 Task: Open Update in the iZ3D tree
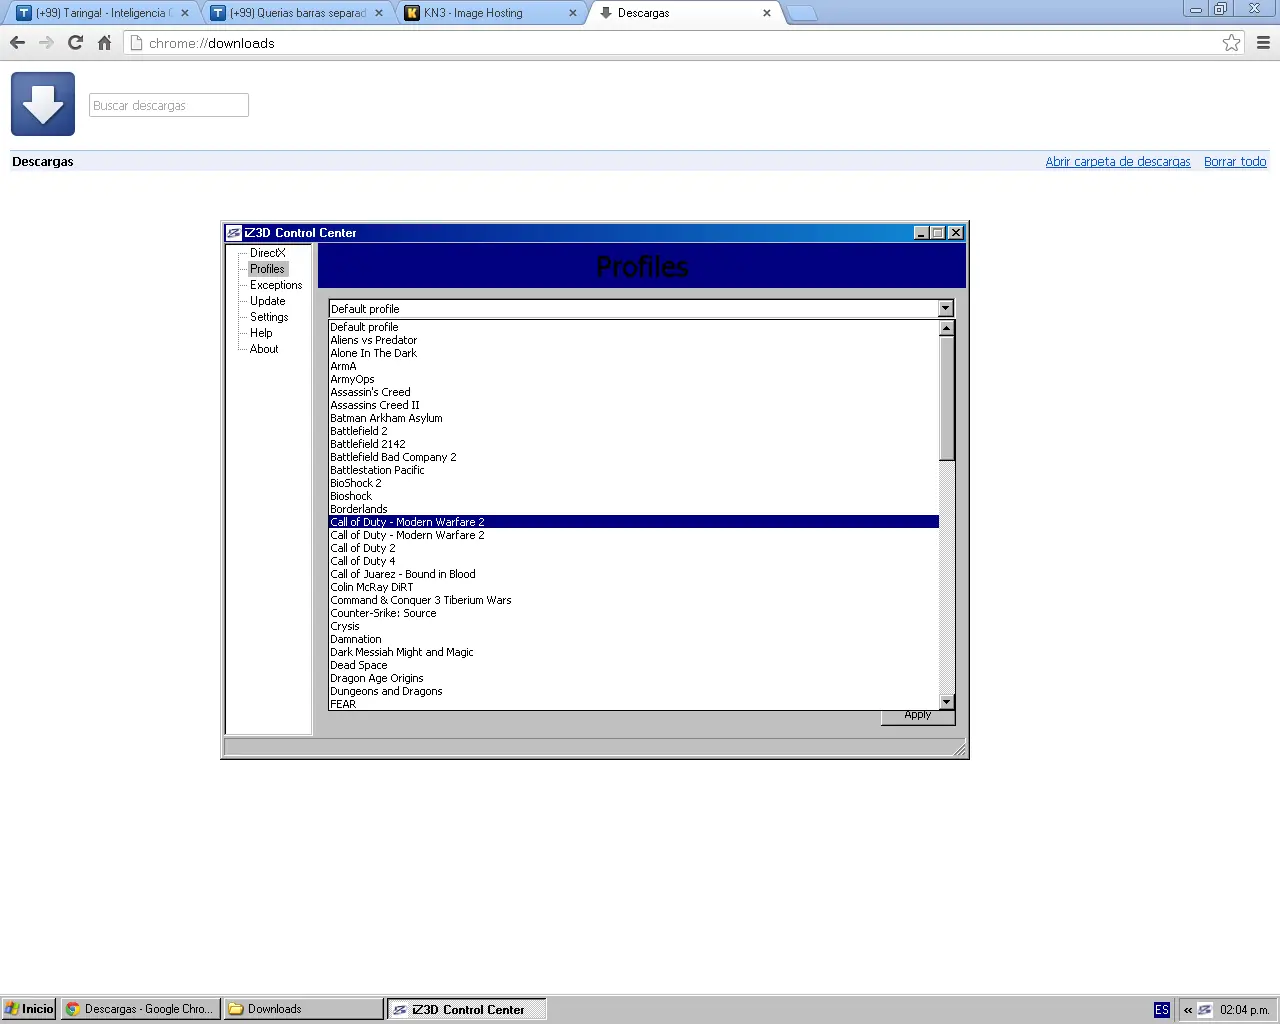[x=268, y=301]
